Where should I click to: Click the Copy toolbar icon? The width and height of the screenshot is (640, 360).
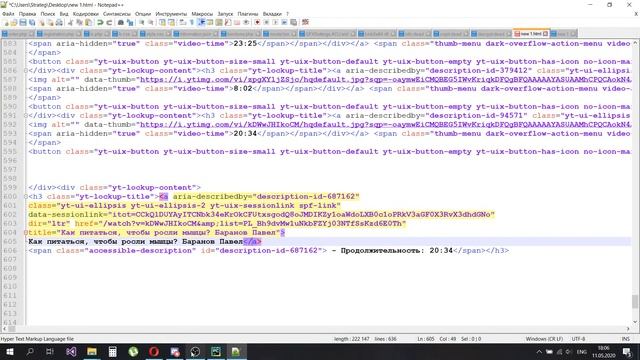coord(79,22)
